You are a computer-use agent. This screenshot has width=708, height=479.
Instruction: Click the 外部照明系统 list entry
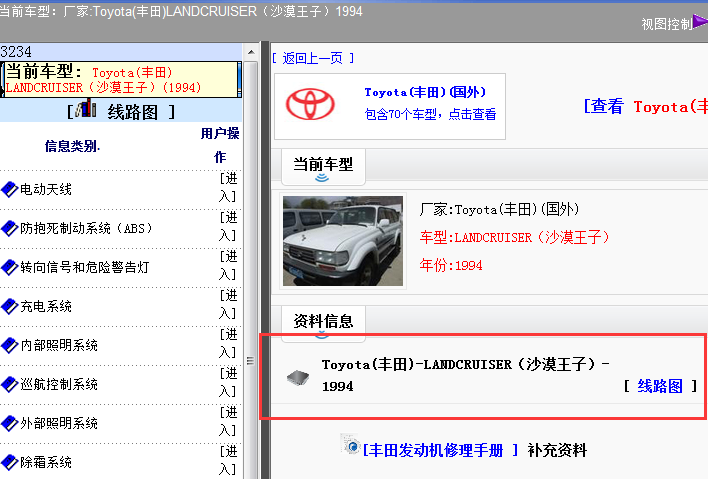tap(59, 423)
